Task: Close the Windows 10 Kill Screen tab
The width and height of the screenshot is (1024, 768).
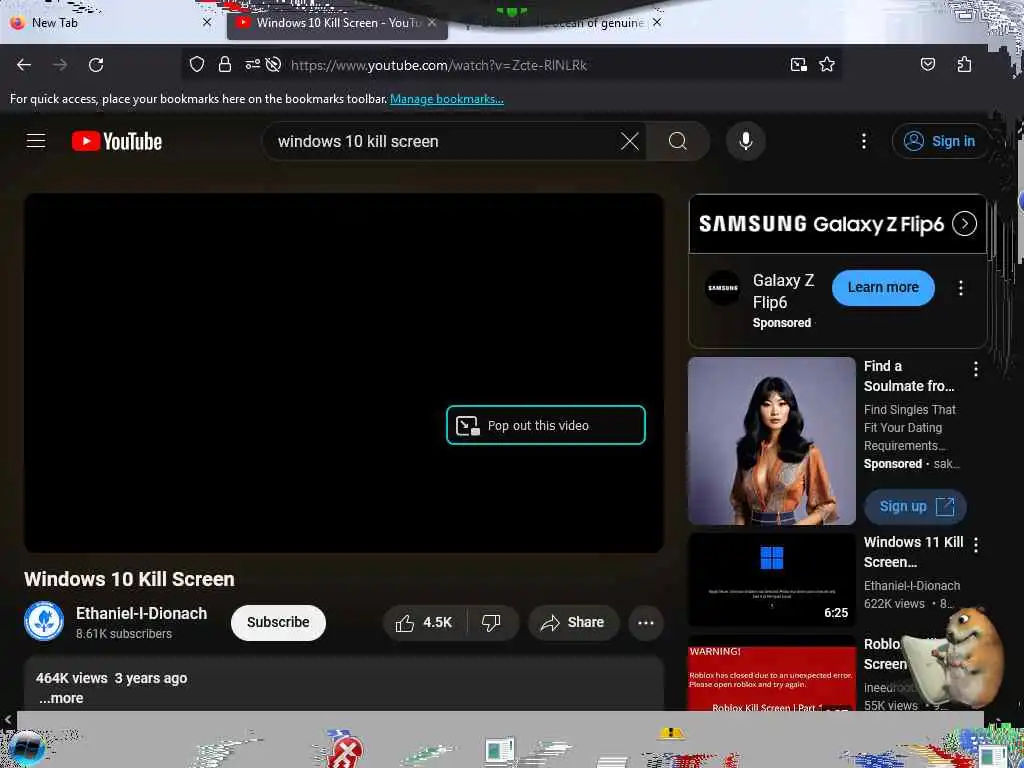Action: coord(432,22)
